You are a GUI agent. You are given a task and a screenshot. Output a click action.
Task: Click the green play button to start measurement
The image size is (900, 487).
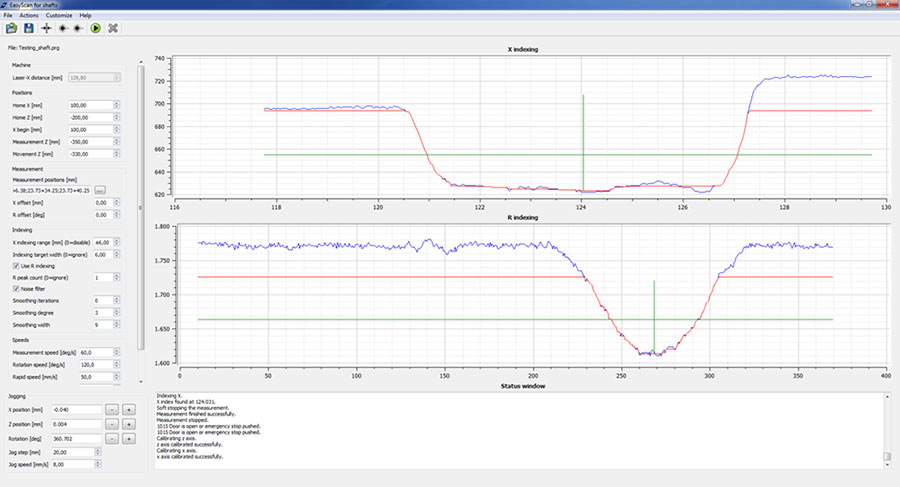pos(95,28)
